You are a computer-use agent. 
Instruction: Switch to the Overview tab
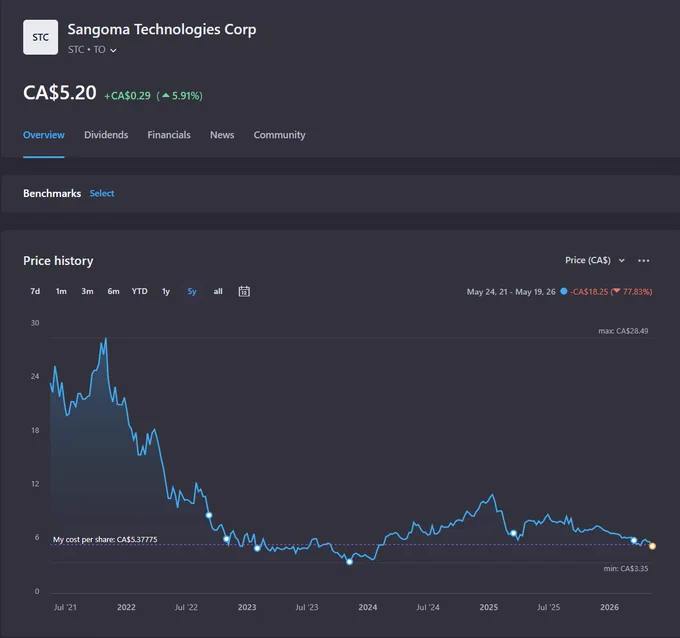pos(44,135)
